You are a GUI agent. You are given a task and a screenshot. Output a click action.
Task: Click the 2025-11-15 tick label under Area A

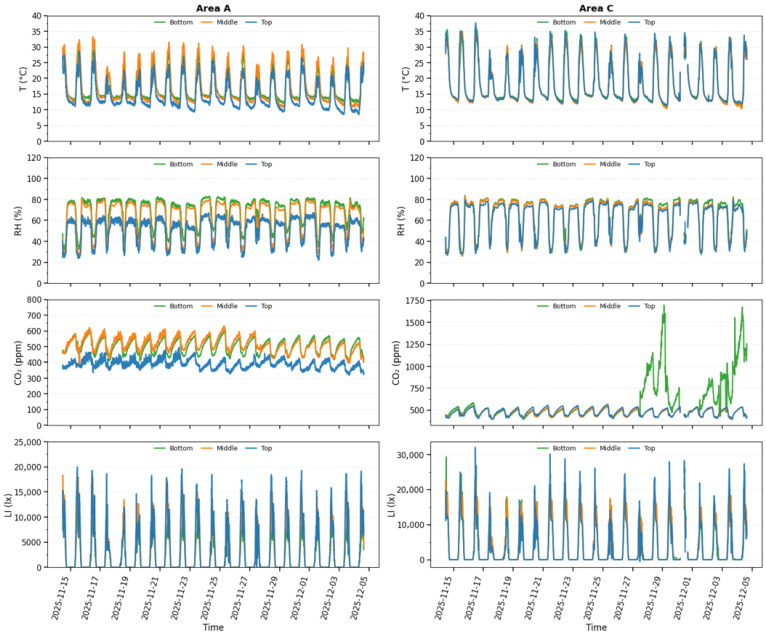[x=62, y=595]
